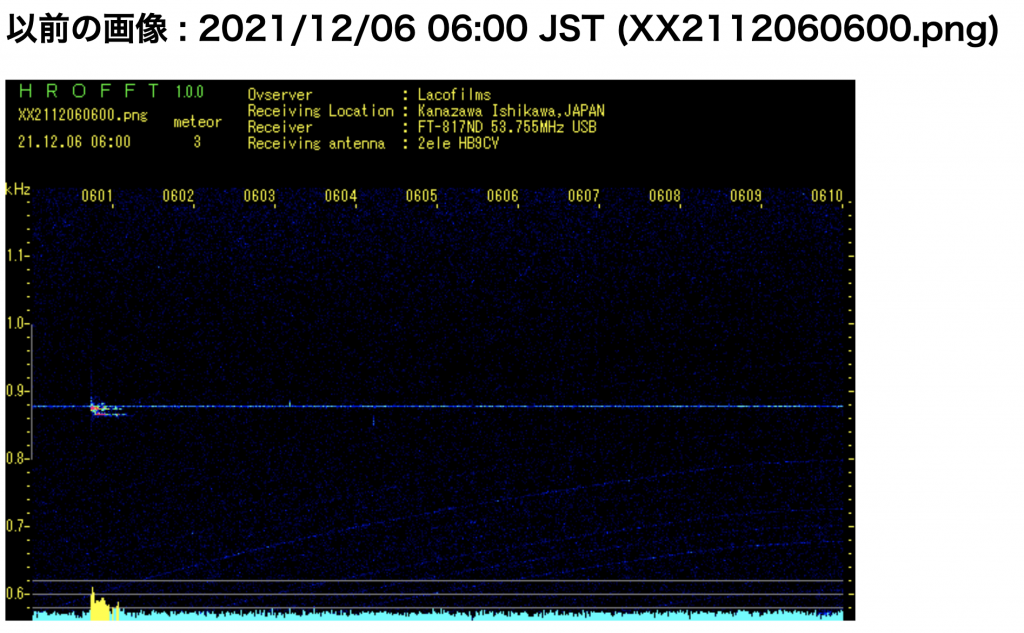Click observer name 'Lacofilms'
Screen dimensions: 1024x633
point(455,95)
